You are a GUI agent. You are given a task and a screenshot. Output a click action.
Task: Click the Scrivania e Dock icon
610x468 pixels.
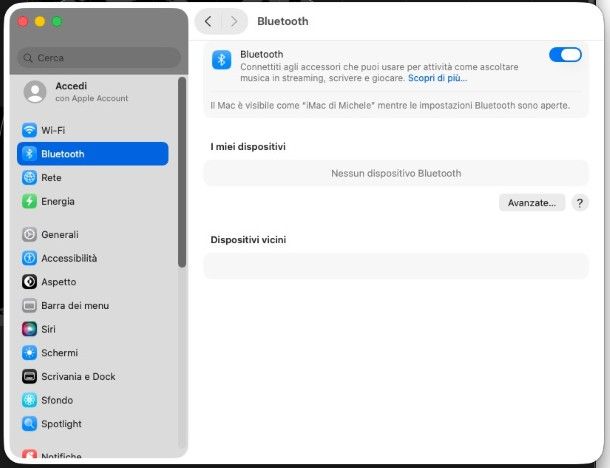[29, 377]
